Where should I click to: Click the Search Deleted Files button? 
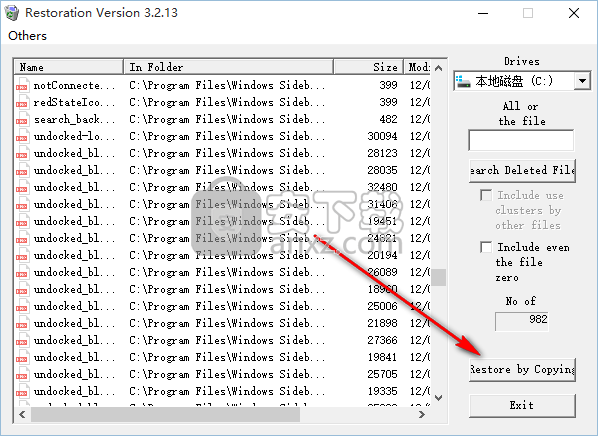(522, 170)
